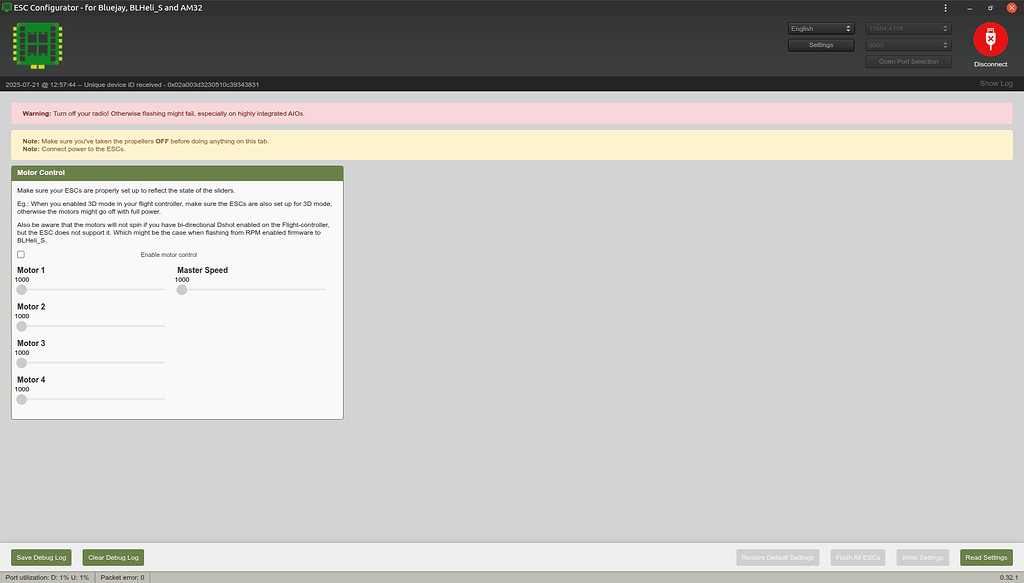Viewport: 1024px width, 583px height.
Task: Open the English language dropdown
Action: tap(820, 29)
